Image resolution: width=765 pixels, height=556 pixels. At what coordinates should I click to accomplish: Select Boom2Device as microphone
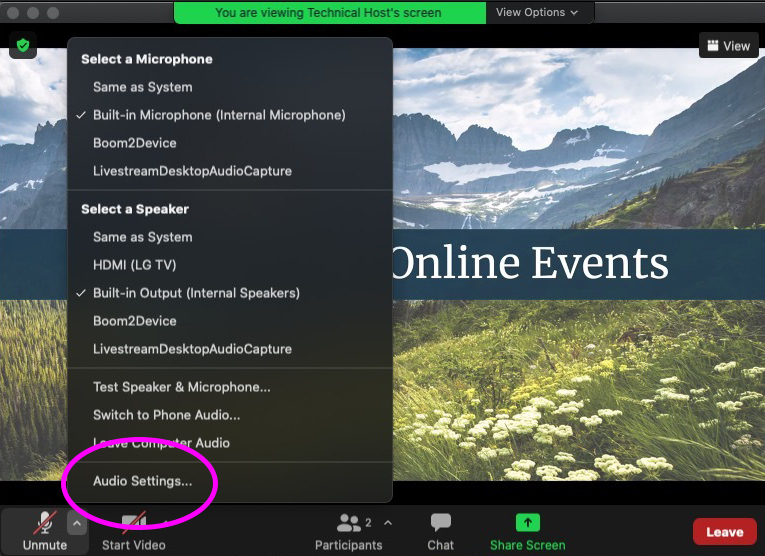click(134, 143)
